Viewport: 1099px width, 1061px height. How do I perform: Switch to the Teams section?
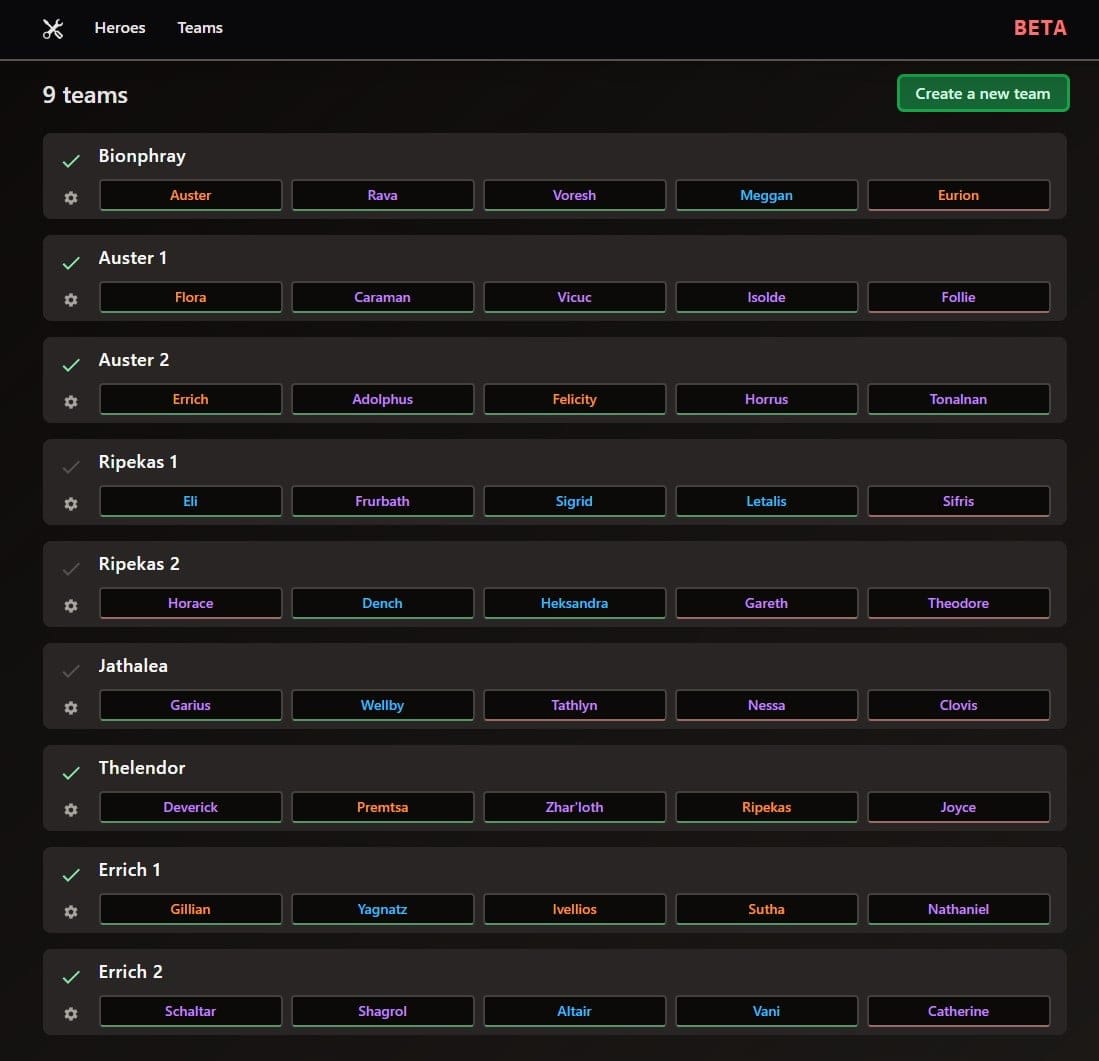coord(199,28)
